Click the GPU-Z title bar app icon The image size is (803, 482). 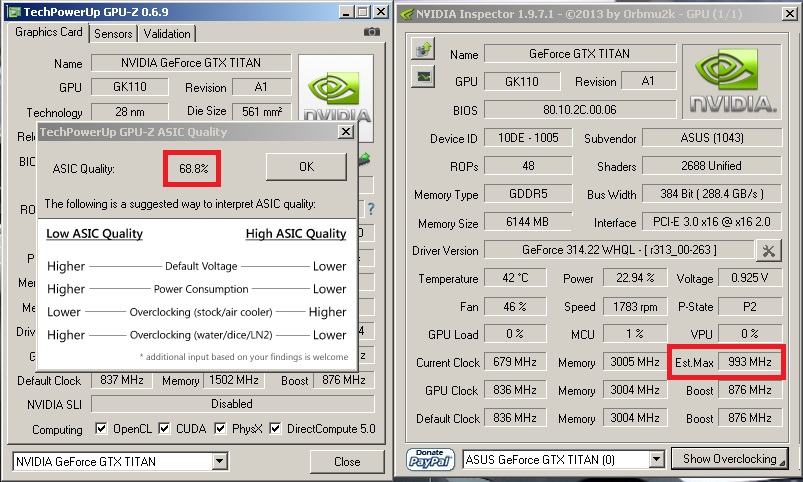15,11
